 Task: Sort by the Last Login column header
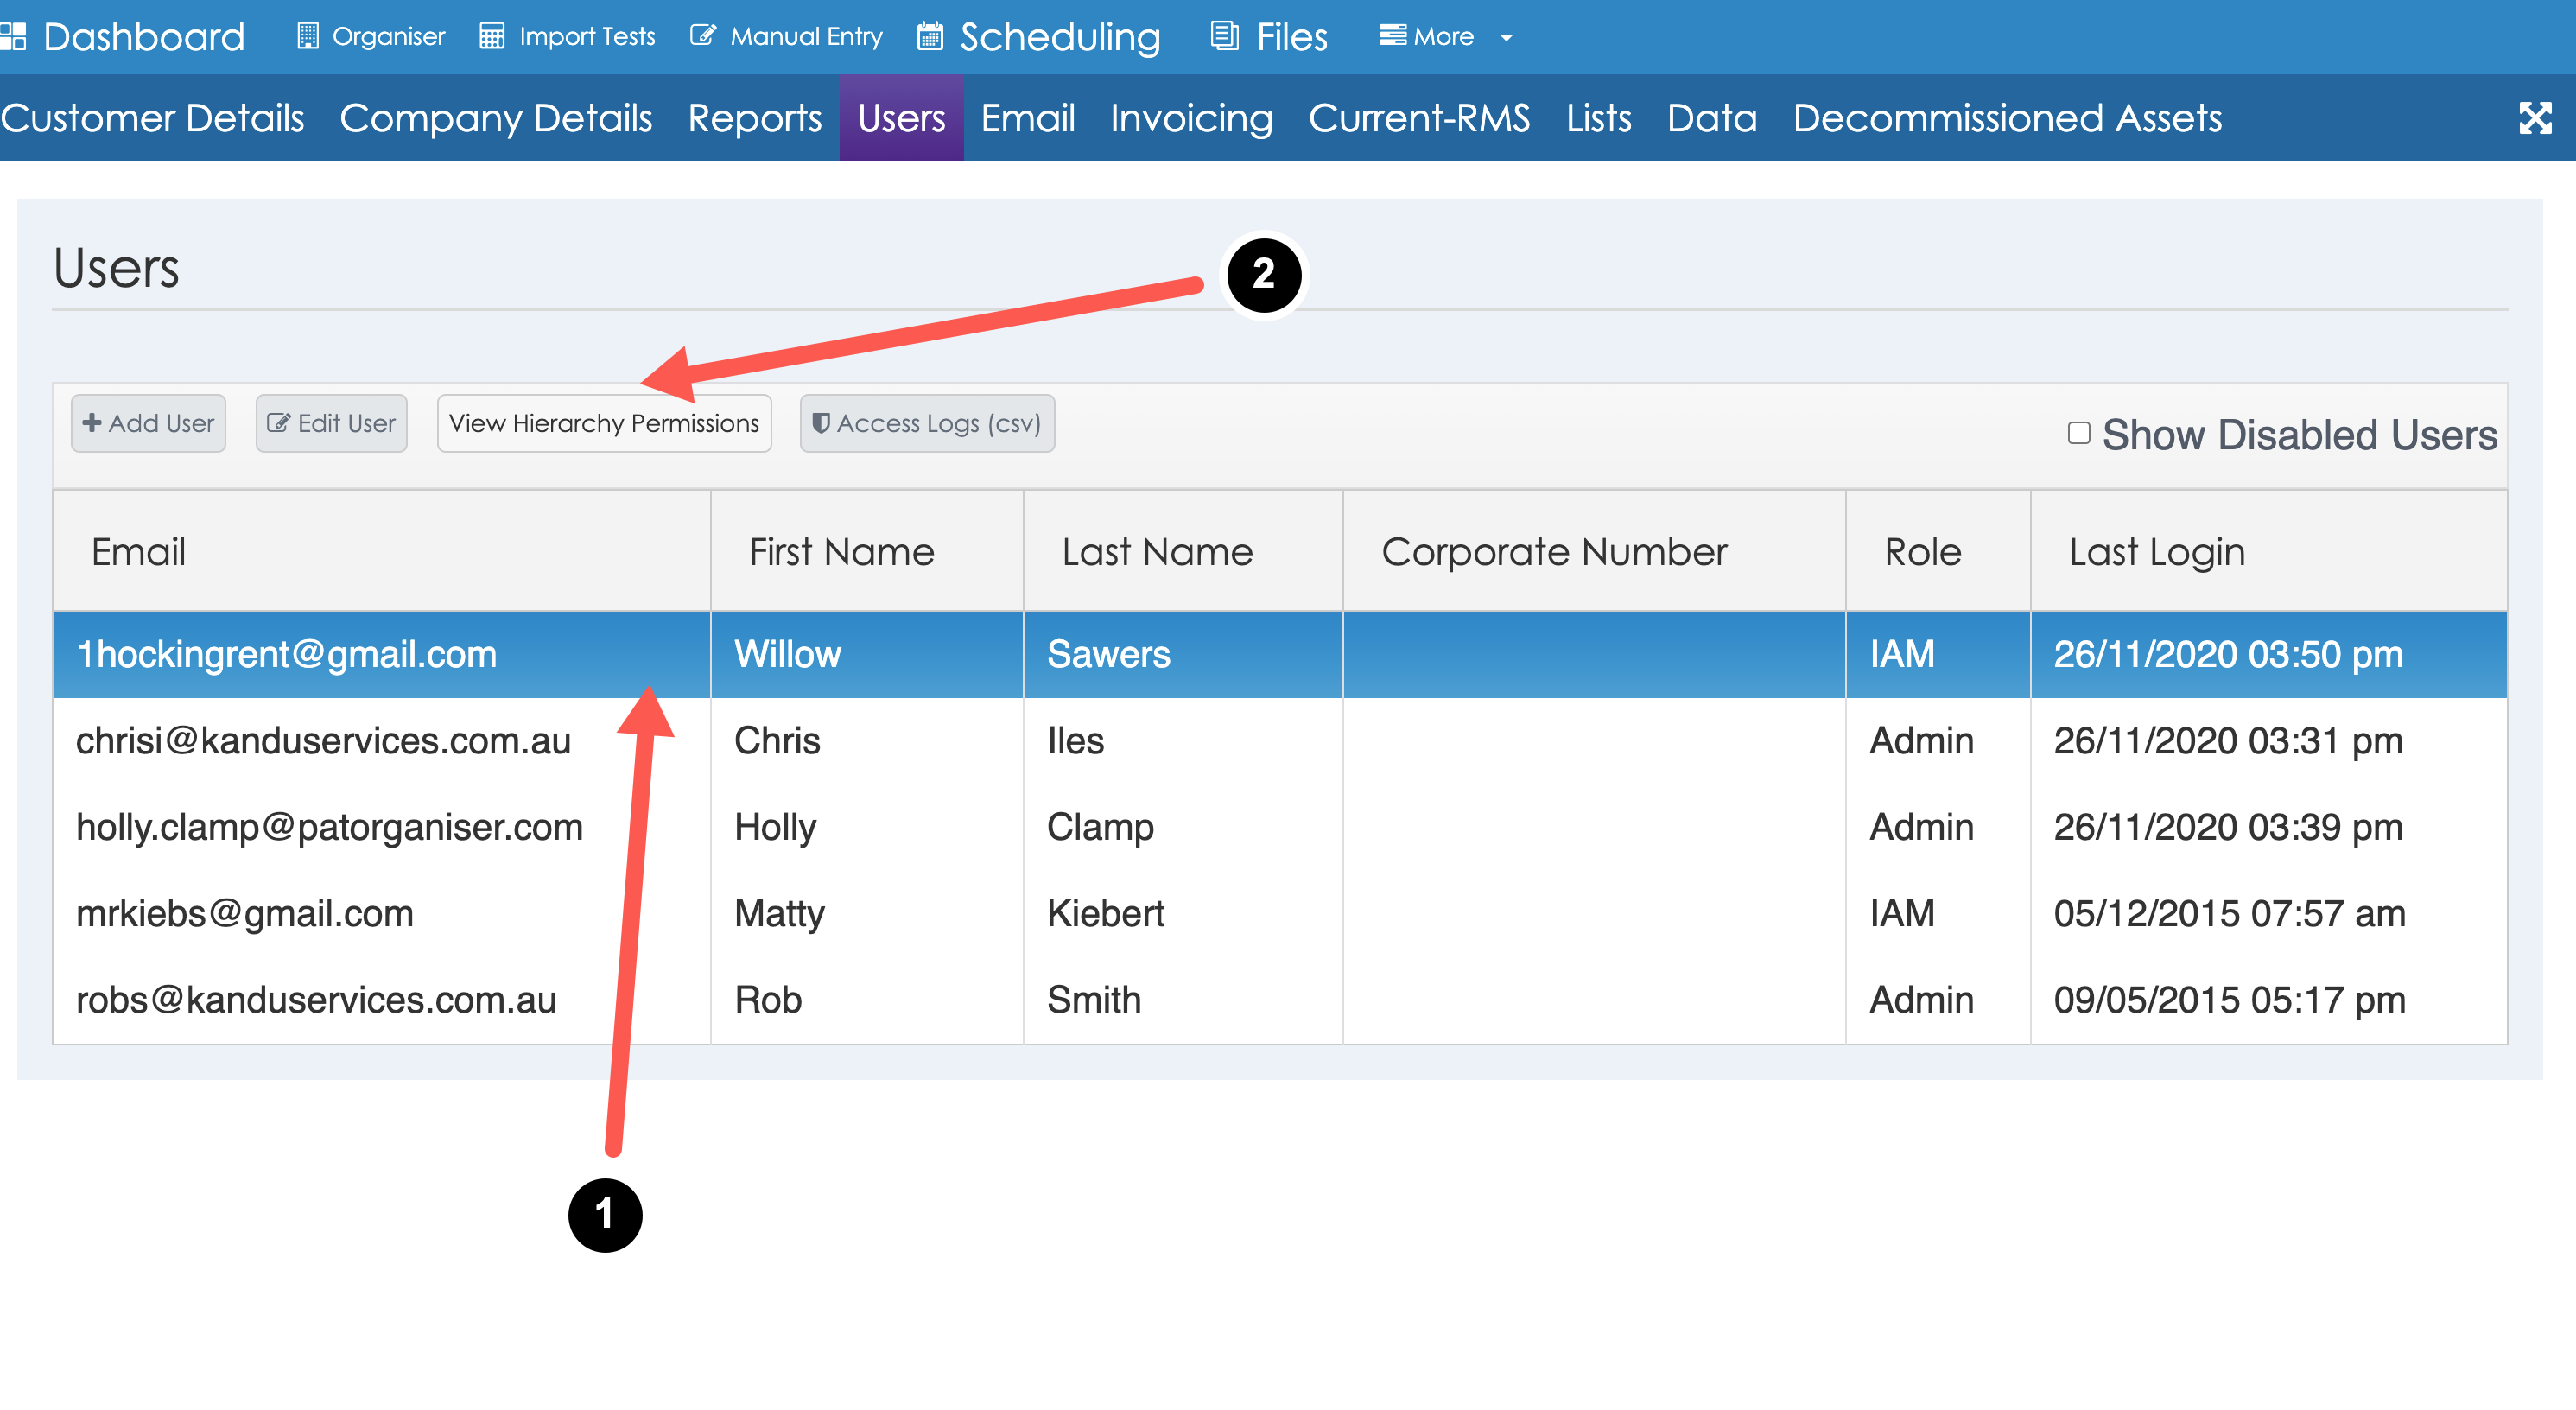click(x=2157, y=552)
